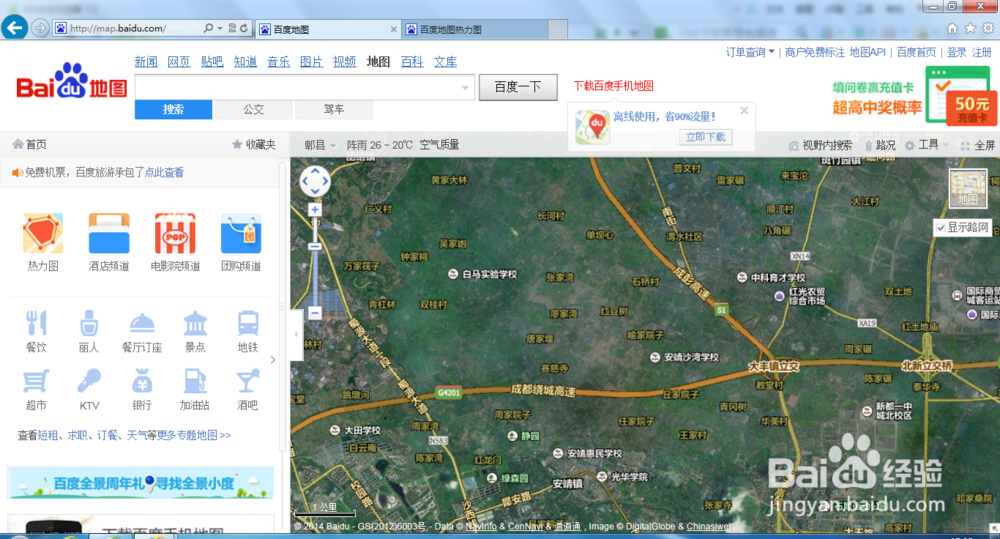
Task: Open 视野内搜索 search in view
Action: 820,145
